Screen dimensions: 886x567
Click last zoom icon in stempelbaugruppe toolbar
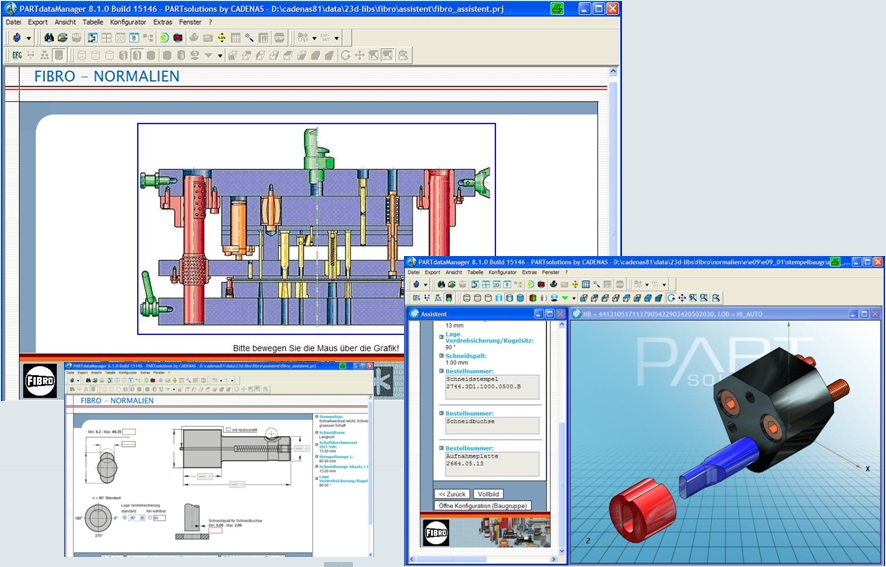click(715, 298)
